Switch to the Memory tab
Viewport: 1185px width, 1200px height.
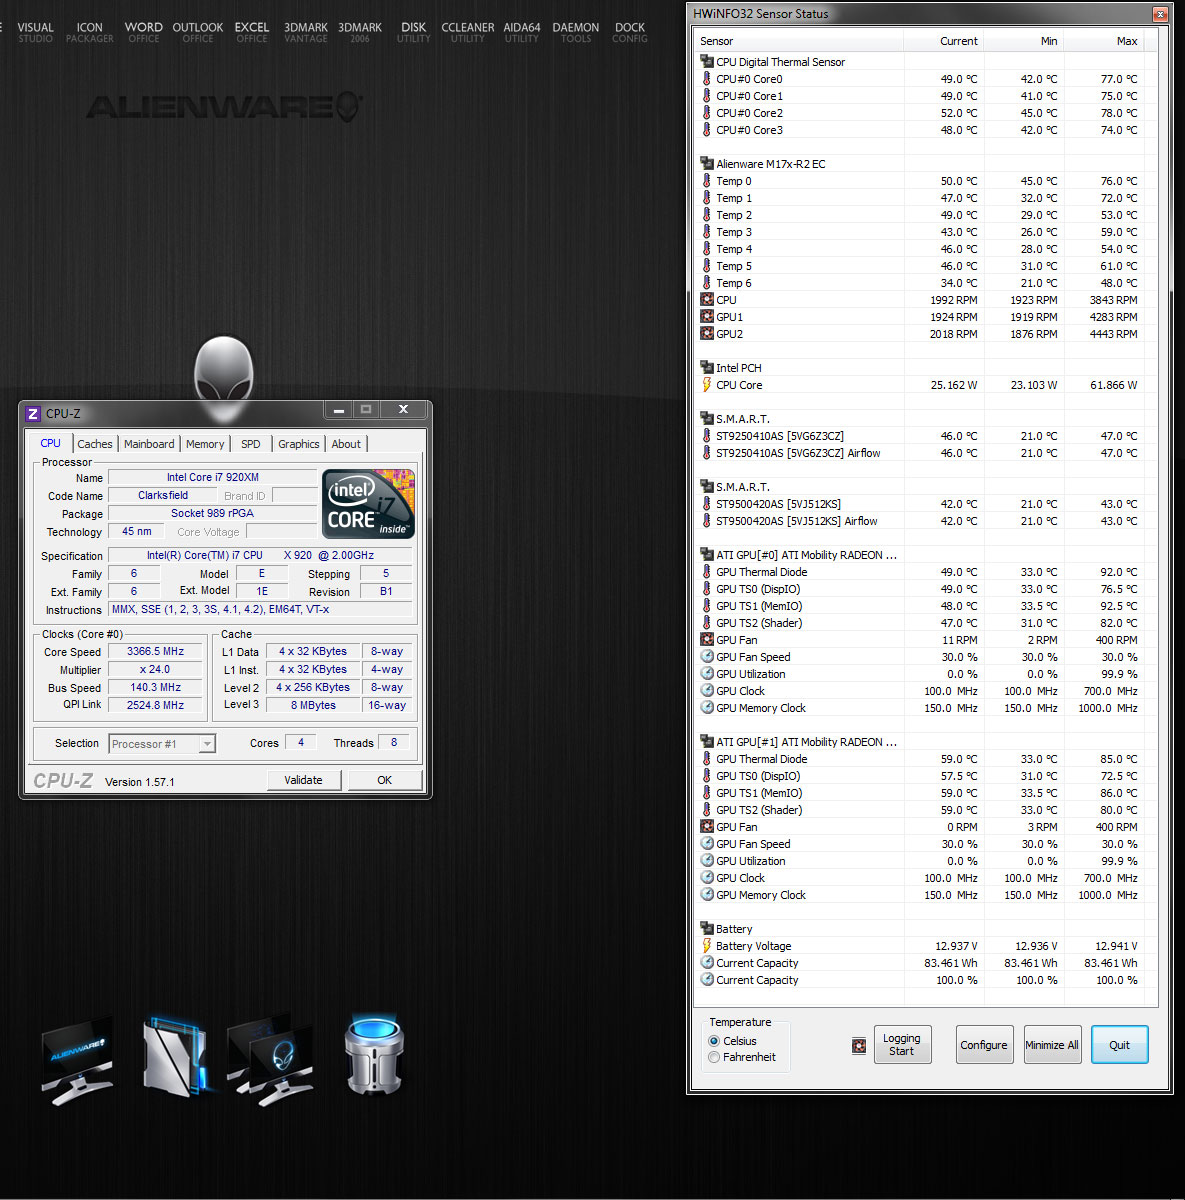[x=205, y=444]
